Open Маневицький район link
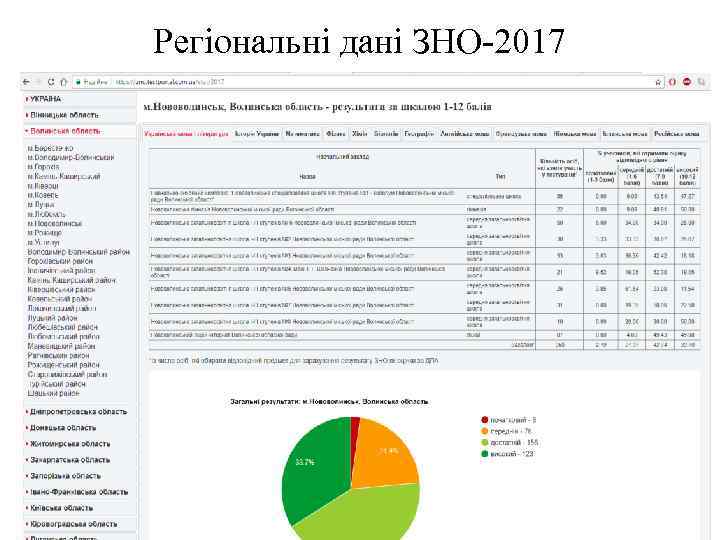720x540 pixels. (62, 346)
